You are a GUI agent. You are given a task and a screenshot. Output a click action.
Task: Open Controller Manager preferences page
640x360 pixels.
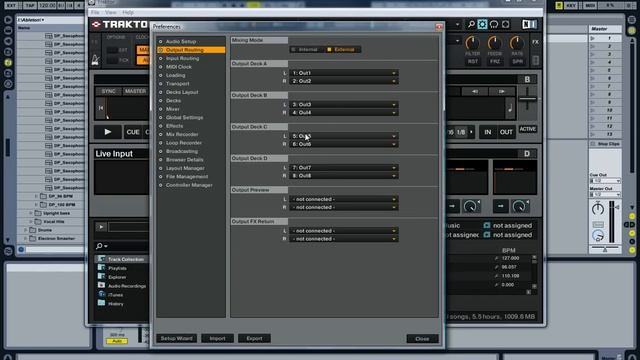[x=189, y=185]
